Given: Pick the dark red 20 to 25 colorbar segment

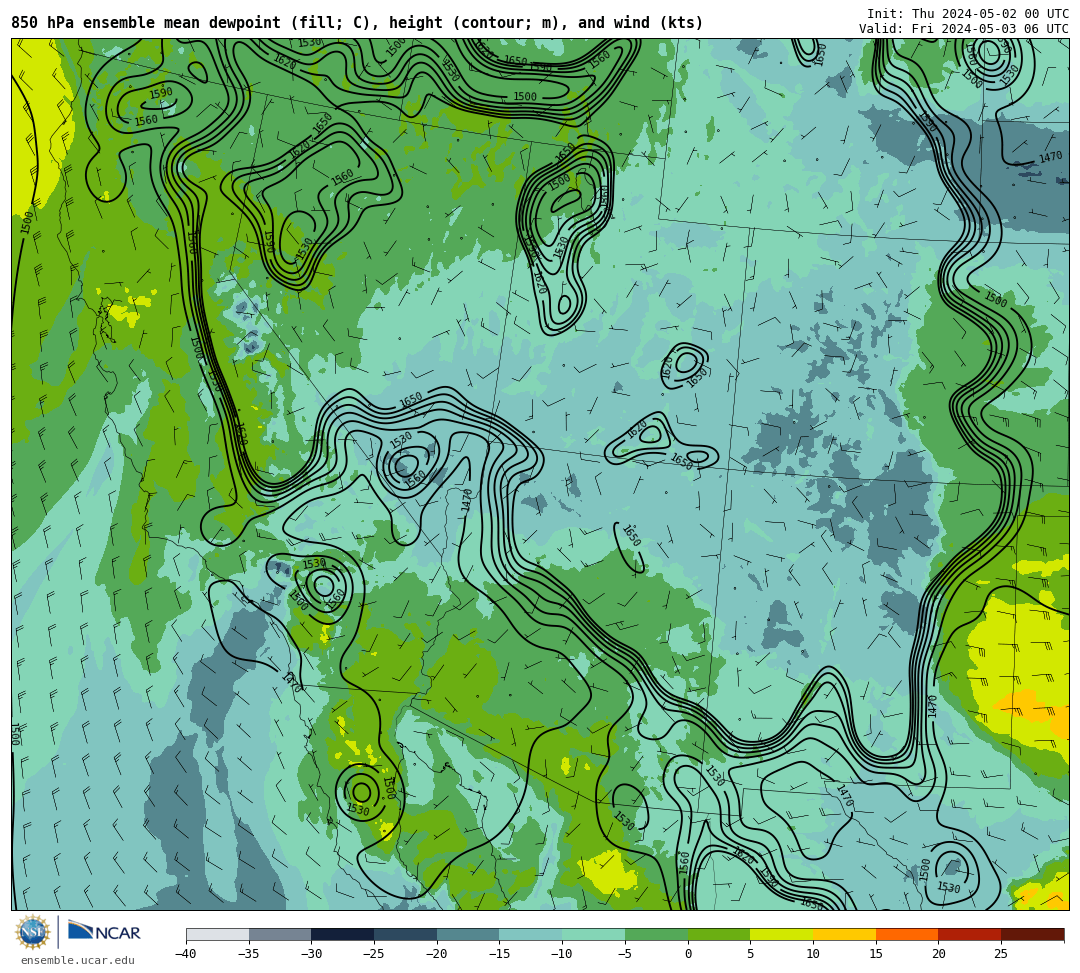Looking at the screenshot, I should pos(970,935).
